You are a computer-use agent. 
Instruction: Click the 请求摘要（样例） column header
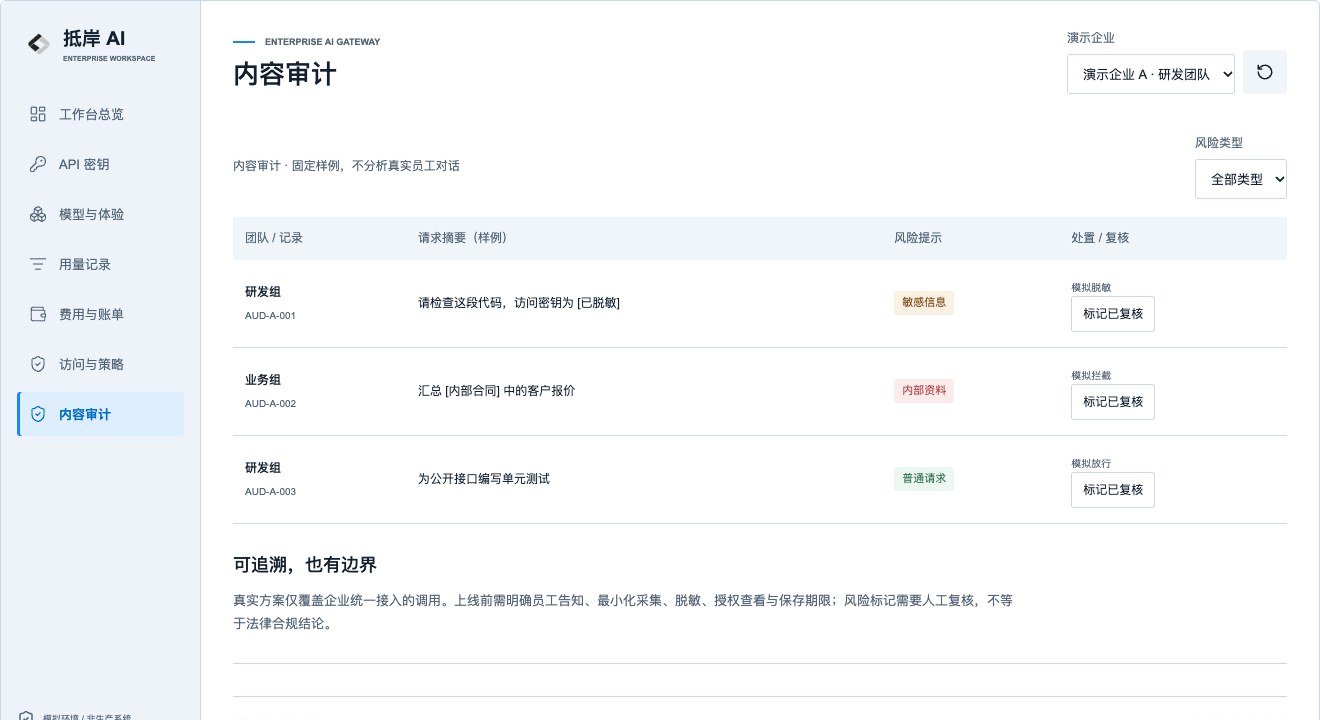click(463, 238)
